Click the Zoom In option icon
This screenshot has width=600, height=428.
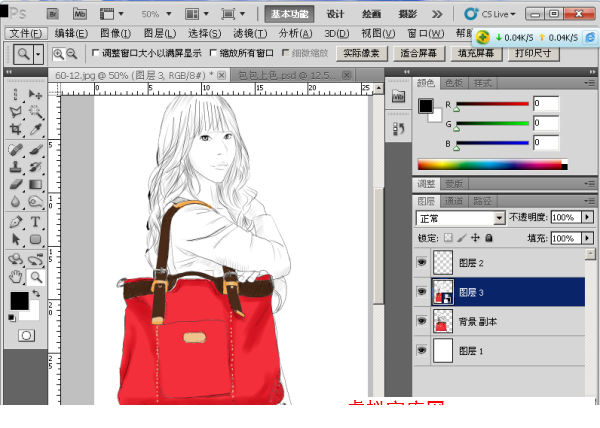(58, 54)
